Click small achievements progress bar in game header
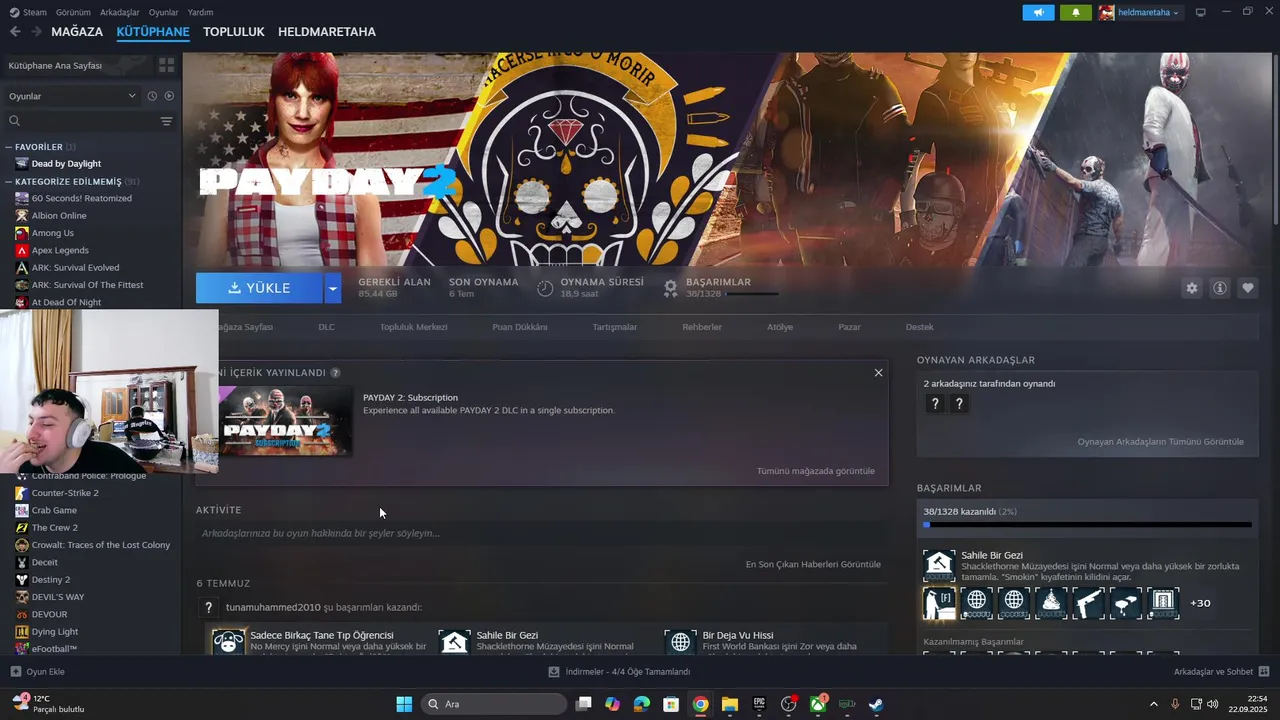1280x720 pixels. (752, 294)
